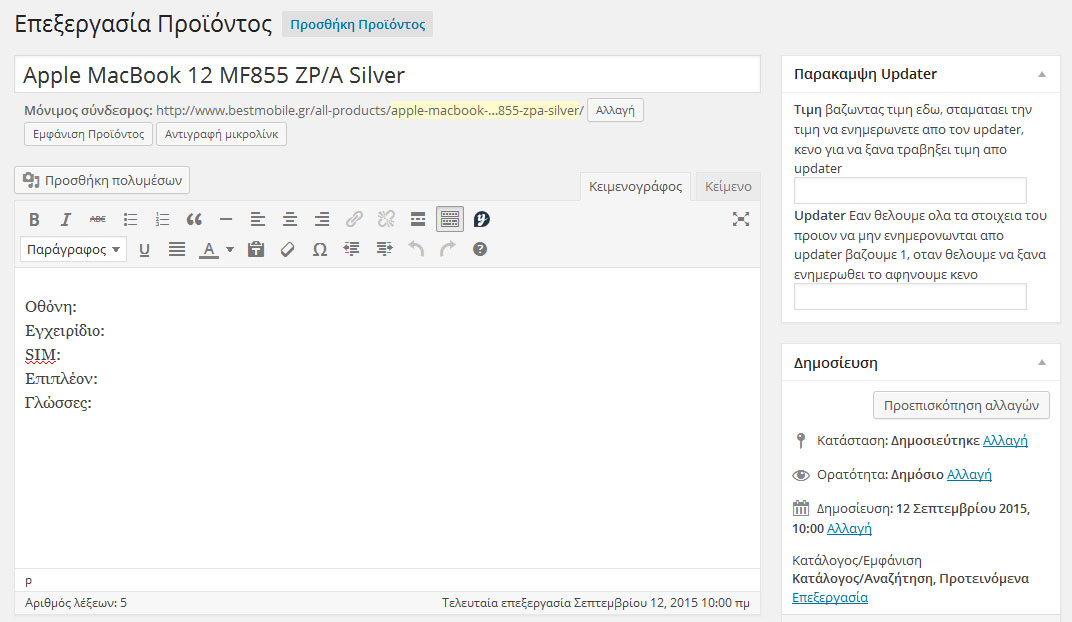Undo the last edit
1072x622 pixels.
tap(416, 249)
